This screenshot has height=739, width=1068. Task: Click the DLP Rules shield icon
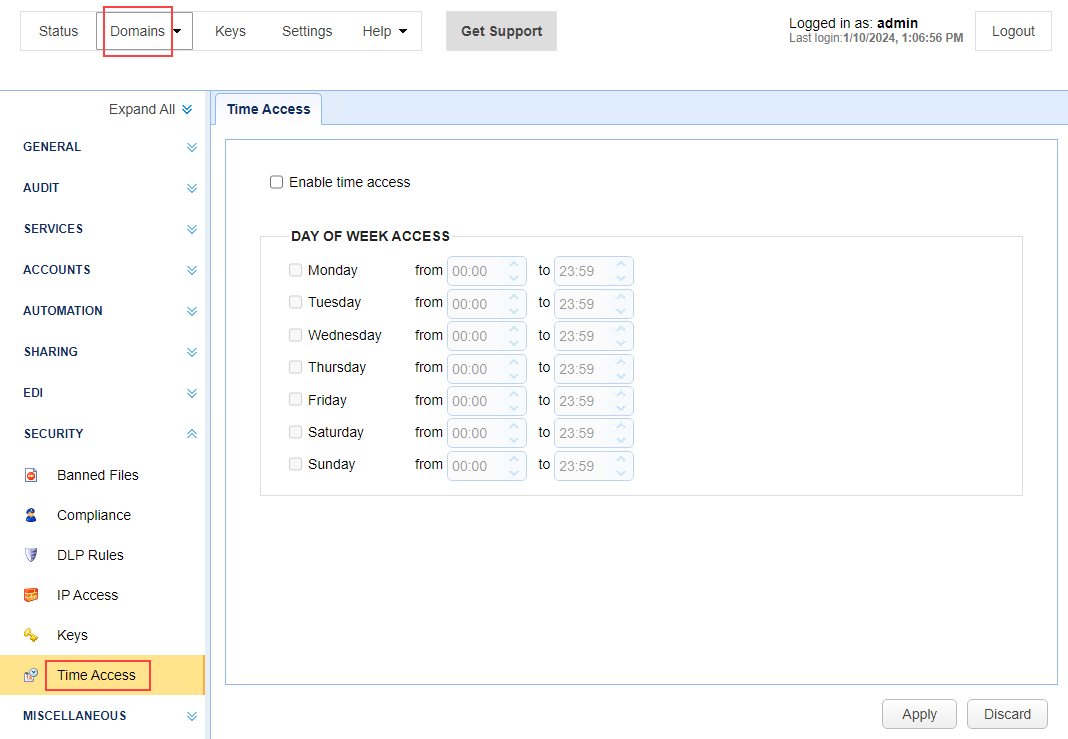click(31, 555)
